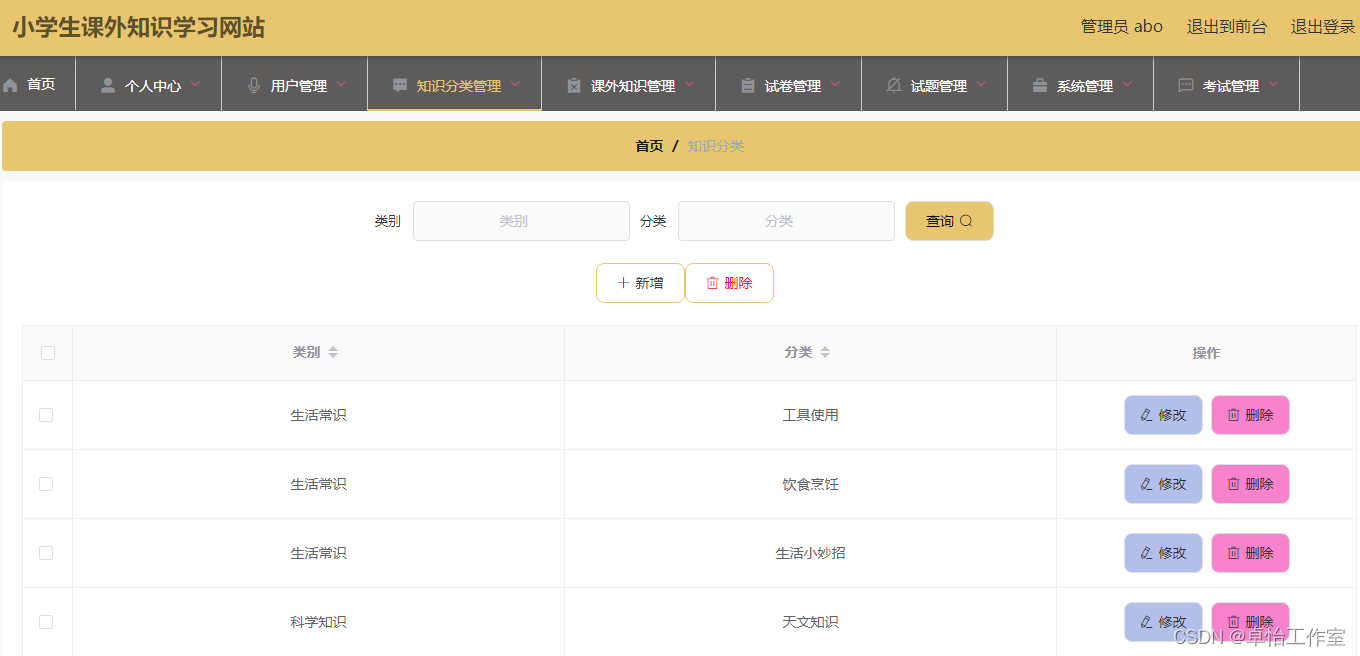This screenshot has width=1360, height=656.
Task: Click 退出登录 link
Action: click(1322, 27)
